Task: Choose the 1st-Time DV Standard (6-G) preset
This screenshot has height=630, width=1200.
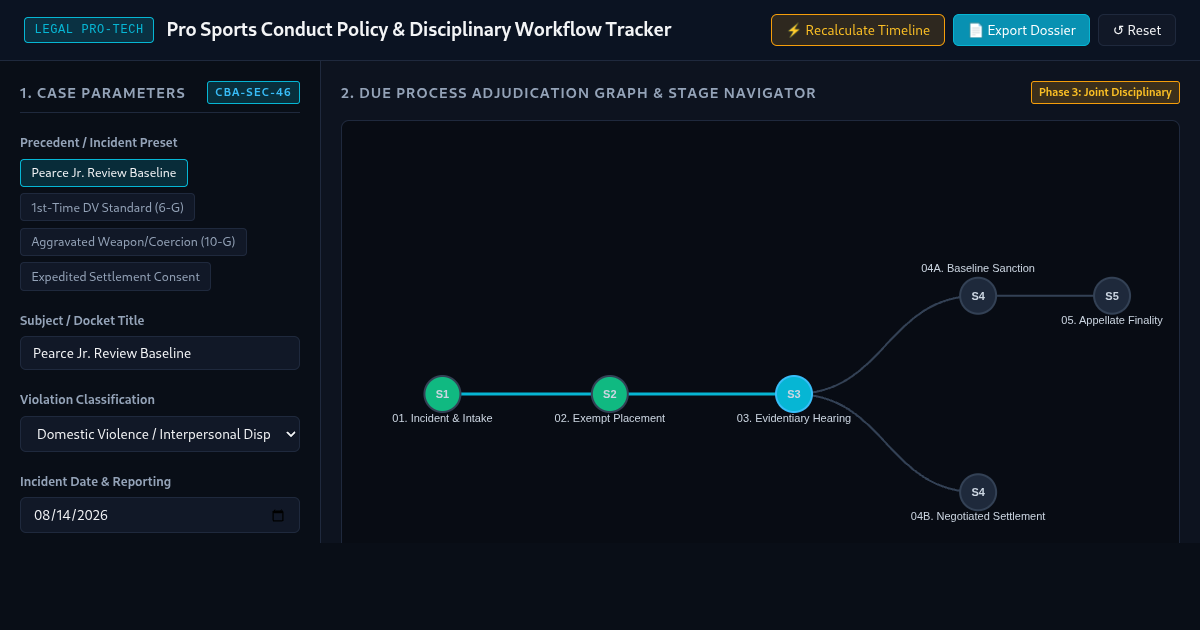Action: 108,207
